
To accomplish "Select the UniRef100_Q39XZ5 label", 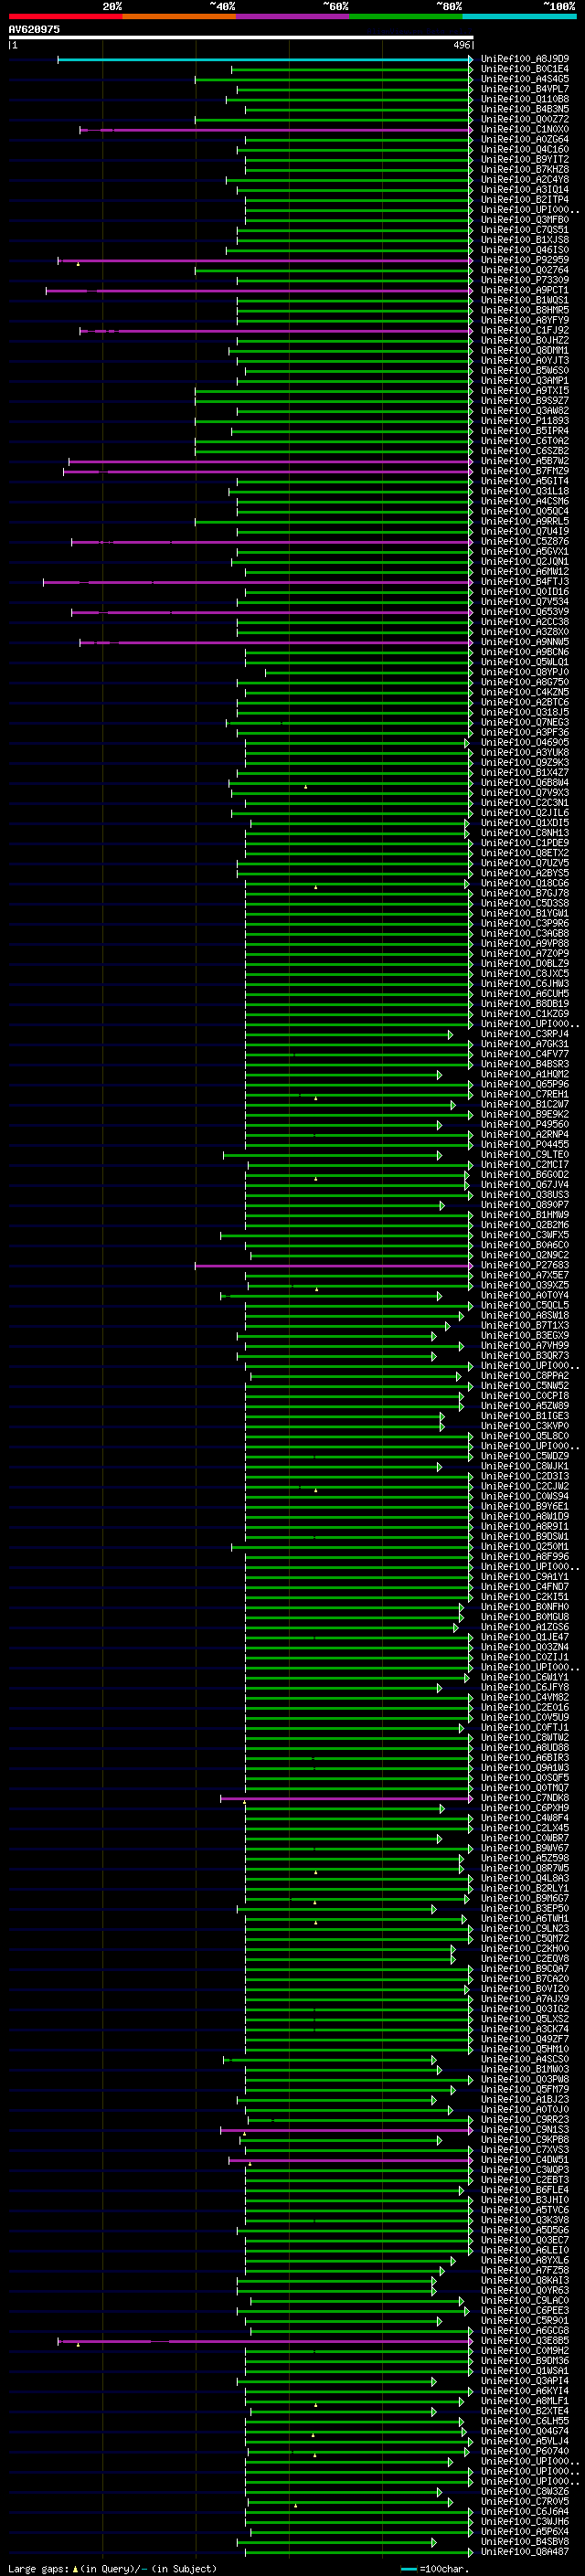I will click(x=524, y=1286).
